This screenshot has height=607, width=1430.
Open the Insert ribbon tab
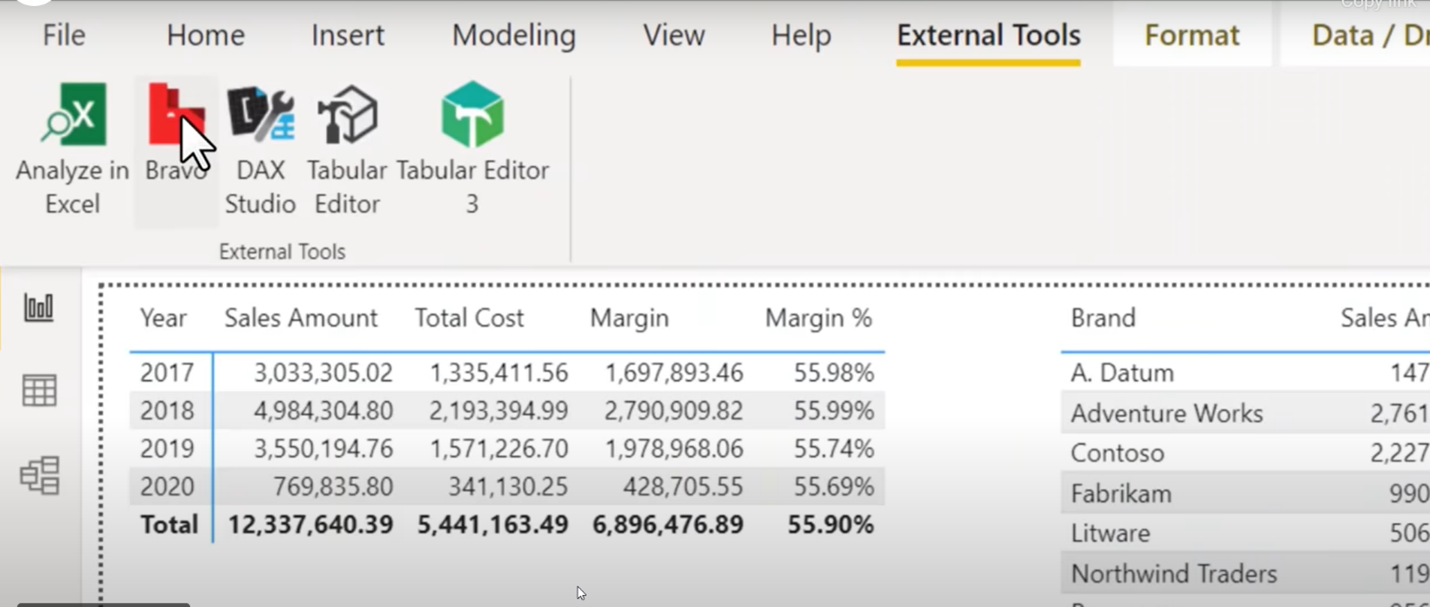(x=347, y=35)
